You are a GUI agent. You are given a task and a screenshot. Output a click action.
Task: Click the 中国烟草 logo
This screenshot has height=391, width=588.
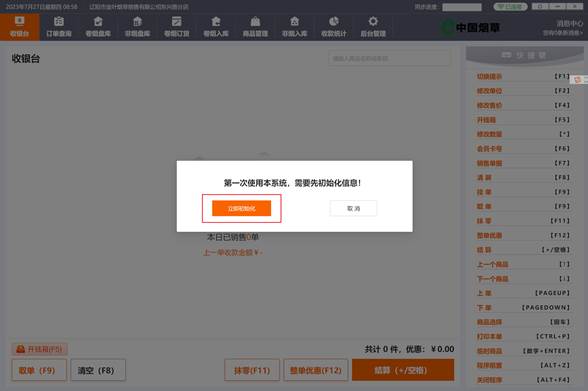470,27
